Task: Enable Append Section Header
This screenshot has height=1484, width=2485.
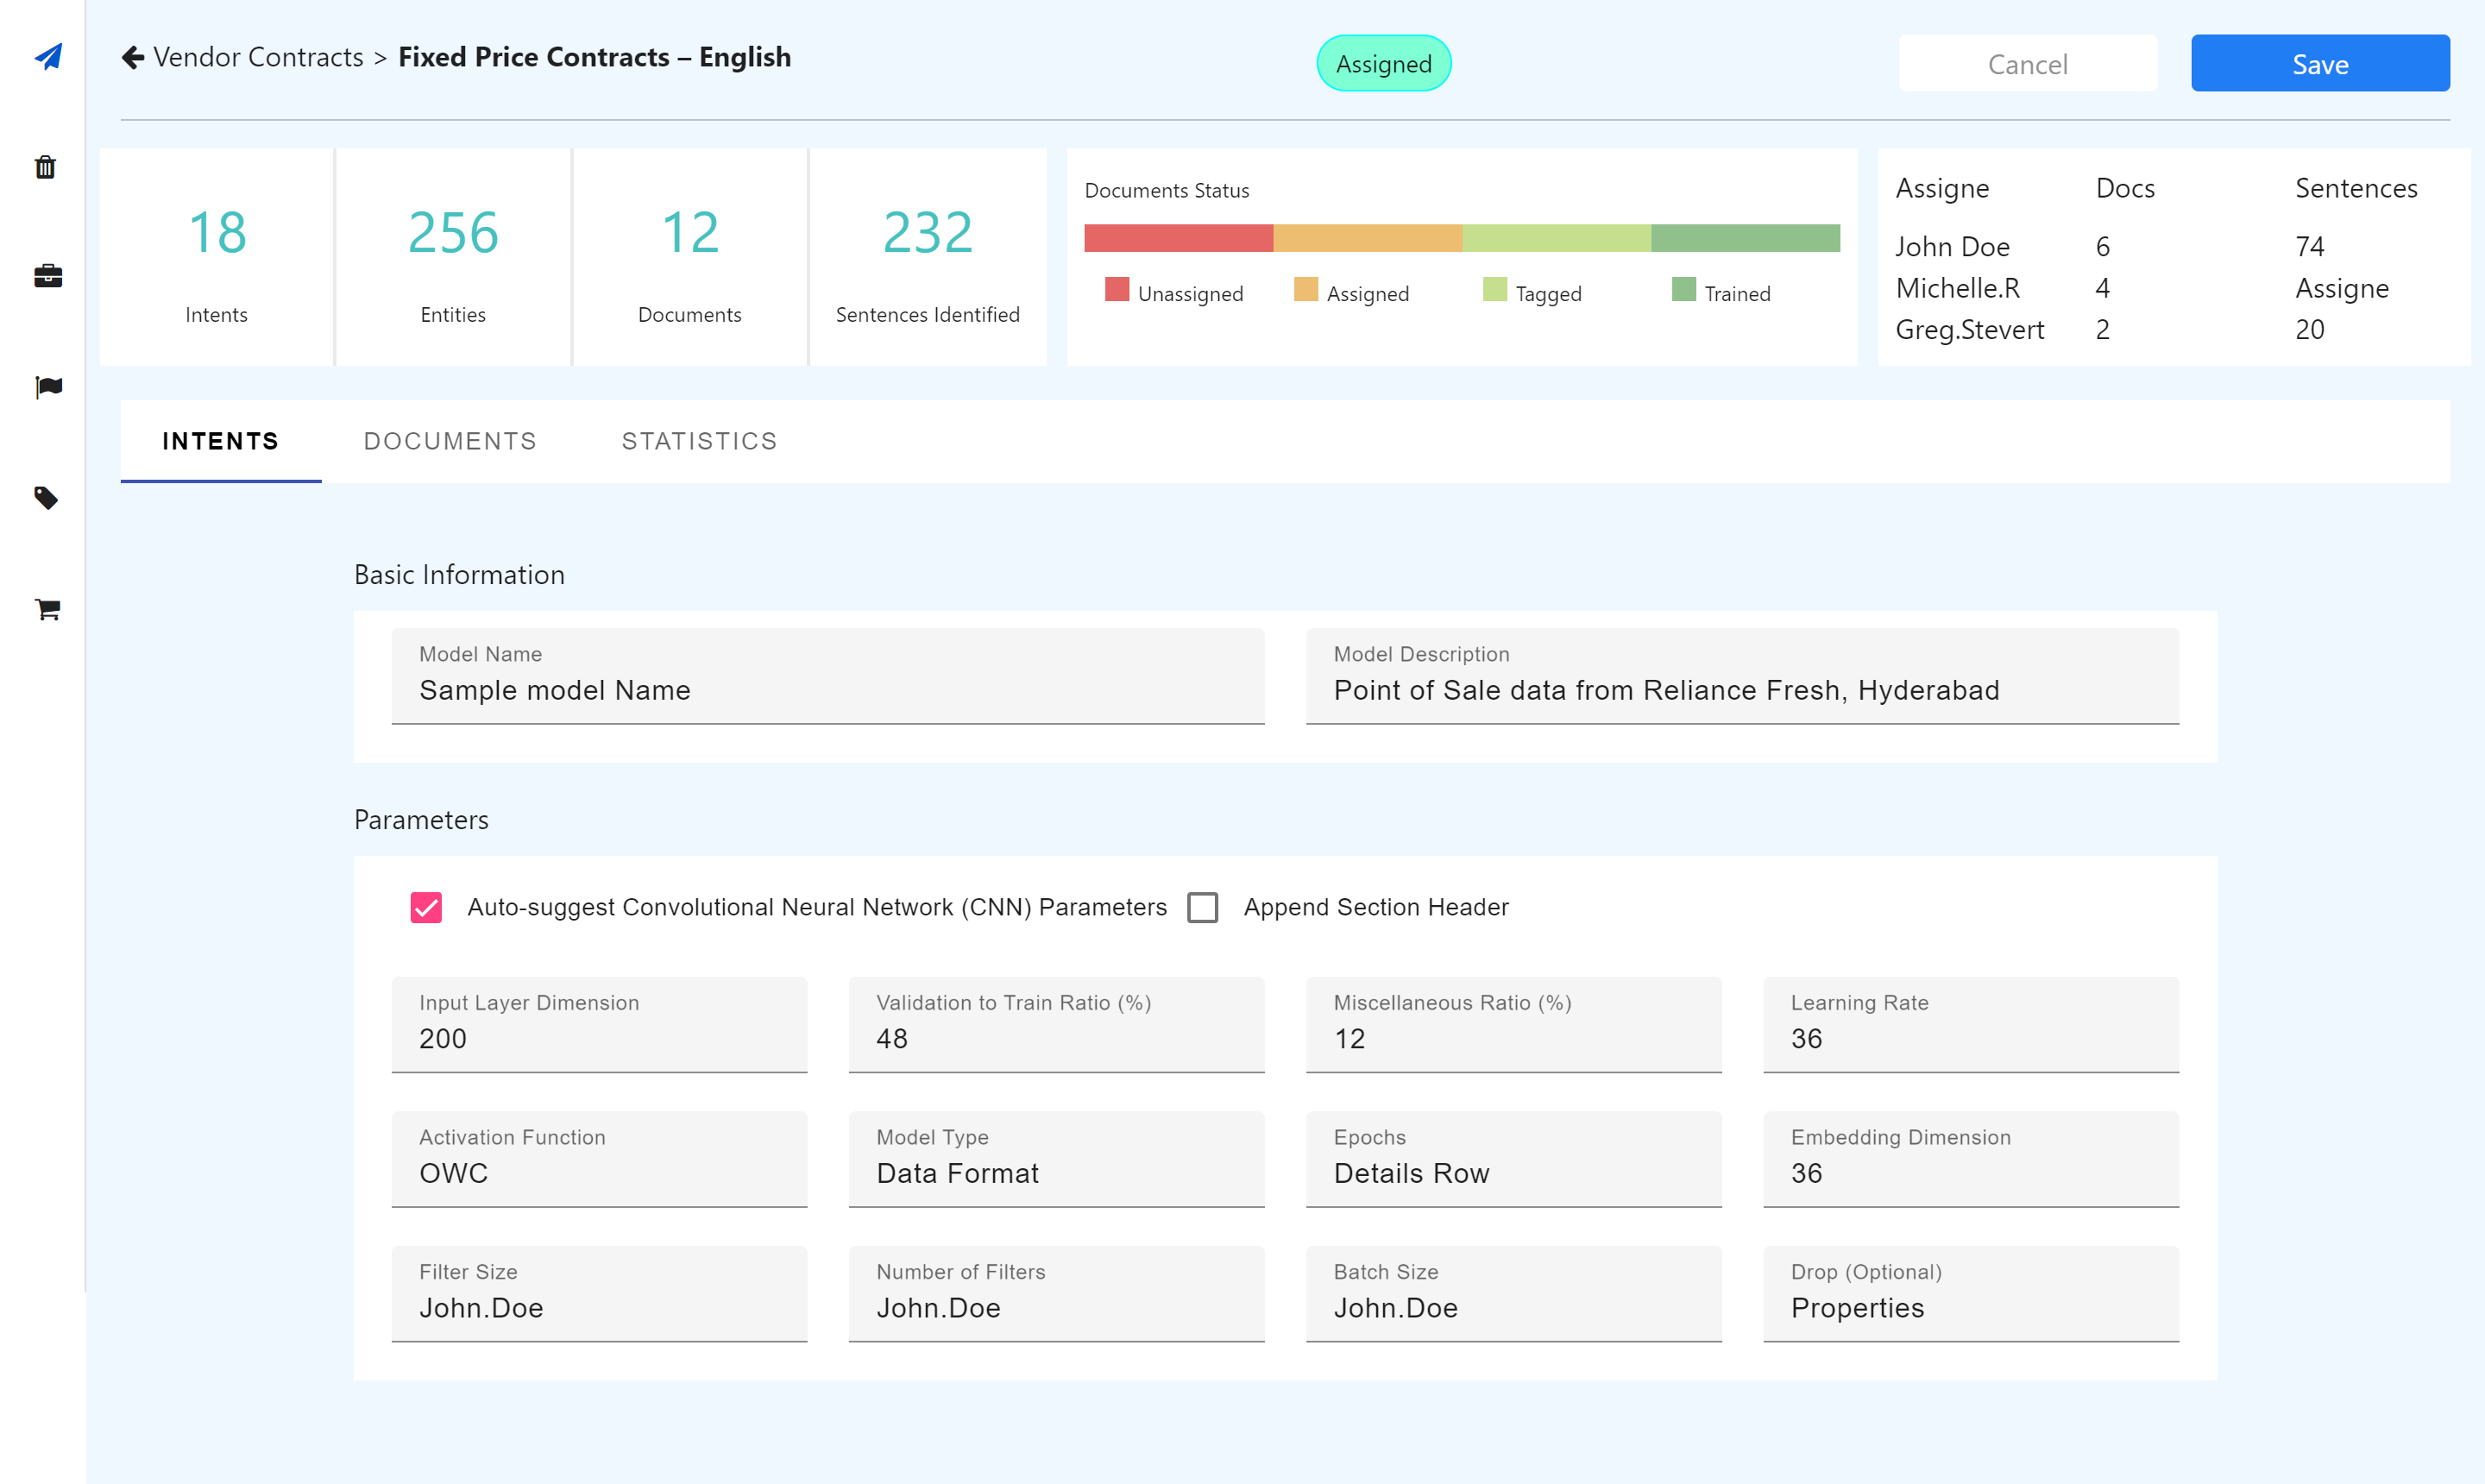Action: (x=1203, y=907)
